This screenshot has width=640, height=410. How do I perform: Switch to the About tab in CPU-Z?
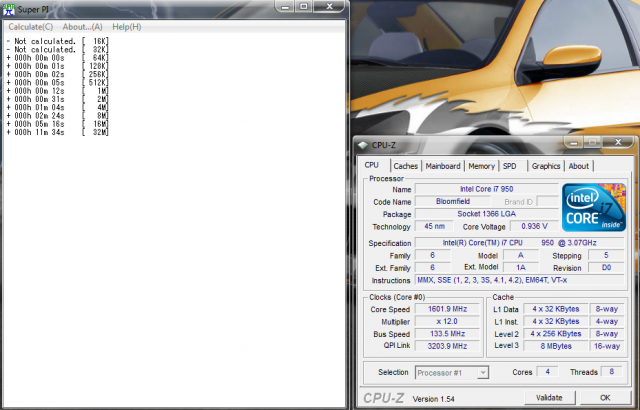(578, 166)
